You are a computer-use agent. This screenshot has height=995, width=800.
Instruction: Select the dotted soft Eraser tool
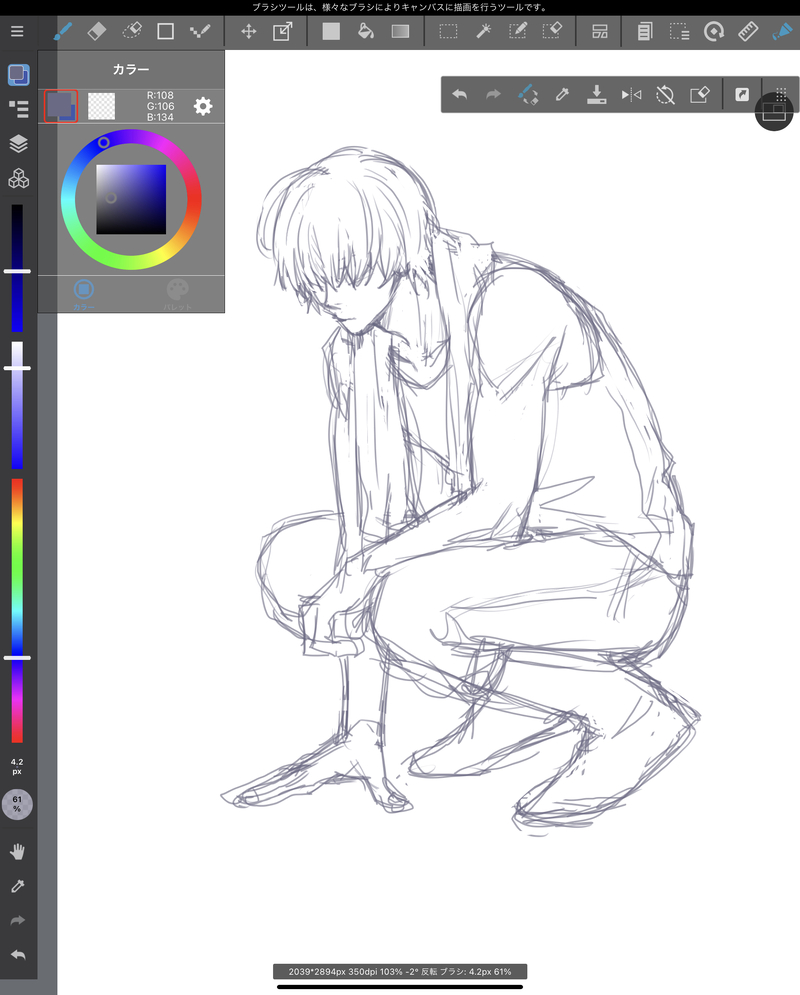131,31
